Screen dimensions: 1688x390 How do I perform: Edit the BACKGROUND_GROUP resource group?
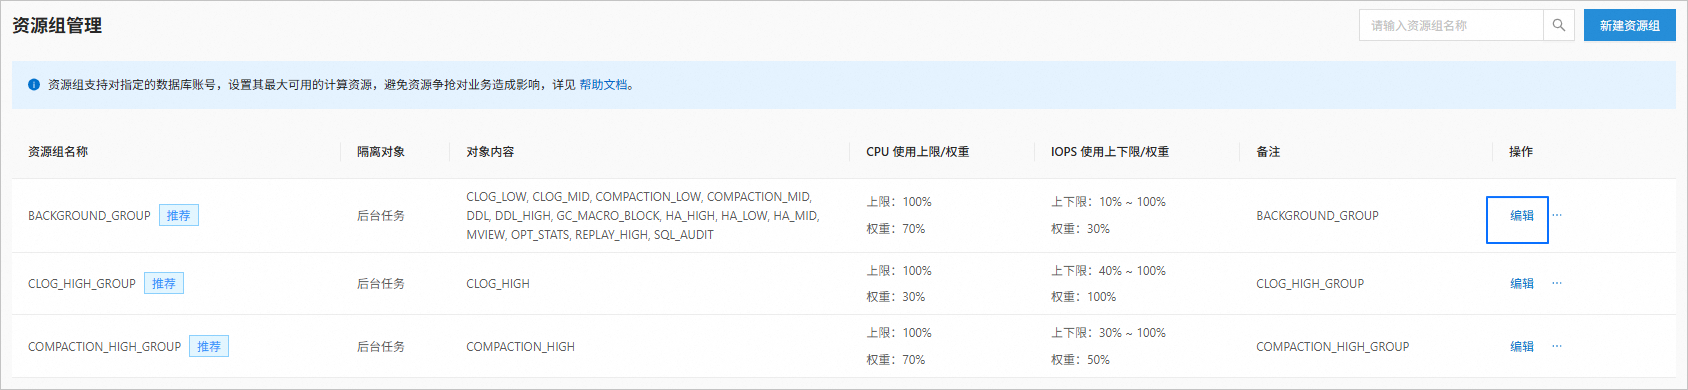(x=1522, y=215)
